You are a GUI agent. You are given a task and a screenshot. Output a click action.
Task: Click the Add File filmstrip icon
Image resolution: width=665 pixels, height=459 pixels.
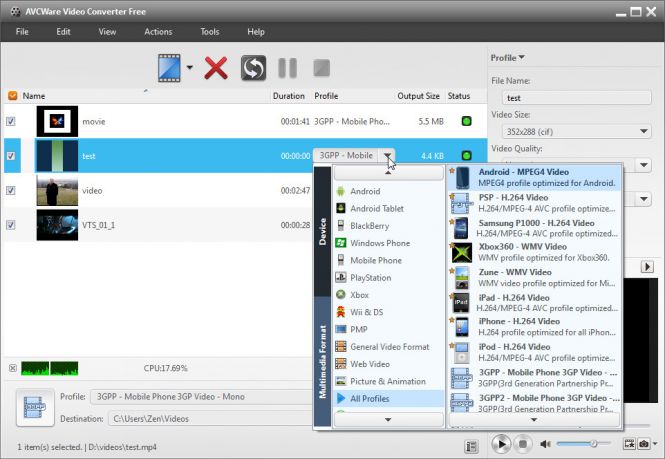[x=169, y=68]
